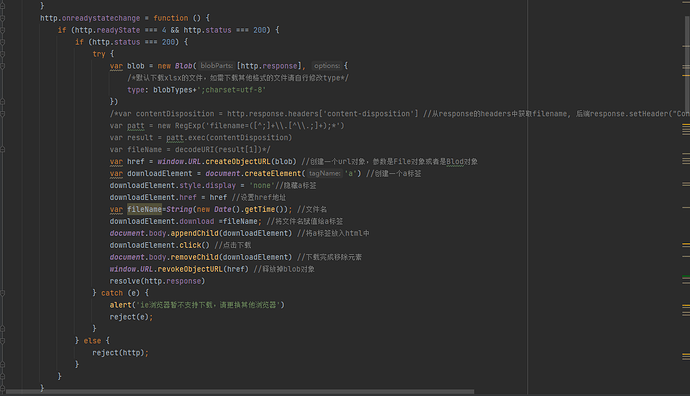The image size is (690, 396).
Task: Click the horizontal scrollbar thumb at the bottom
Action: pyautogui.click(x=240, y=391)
